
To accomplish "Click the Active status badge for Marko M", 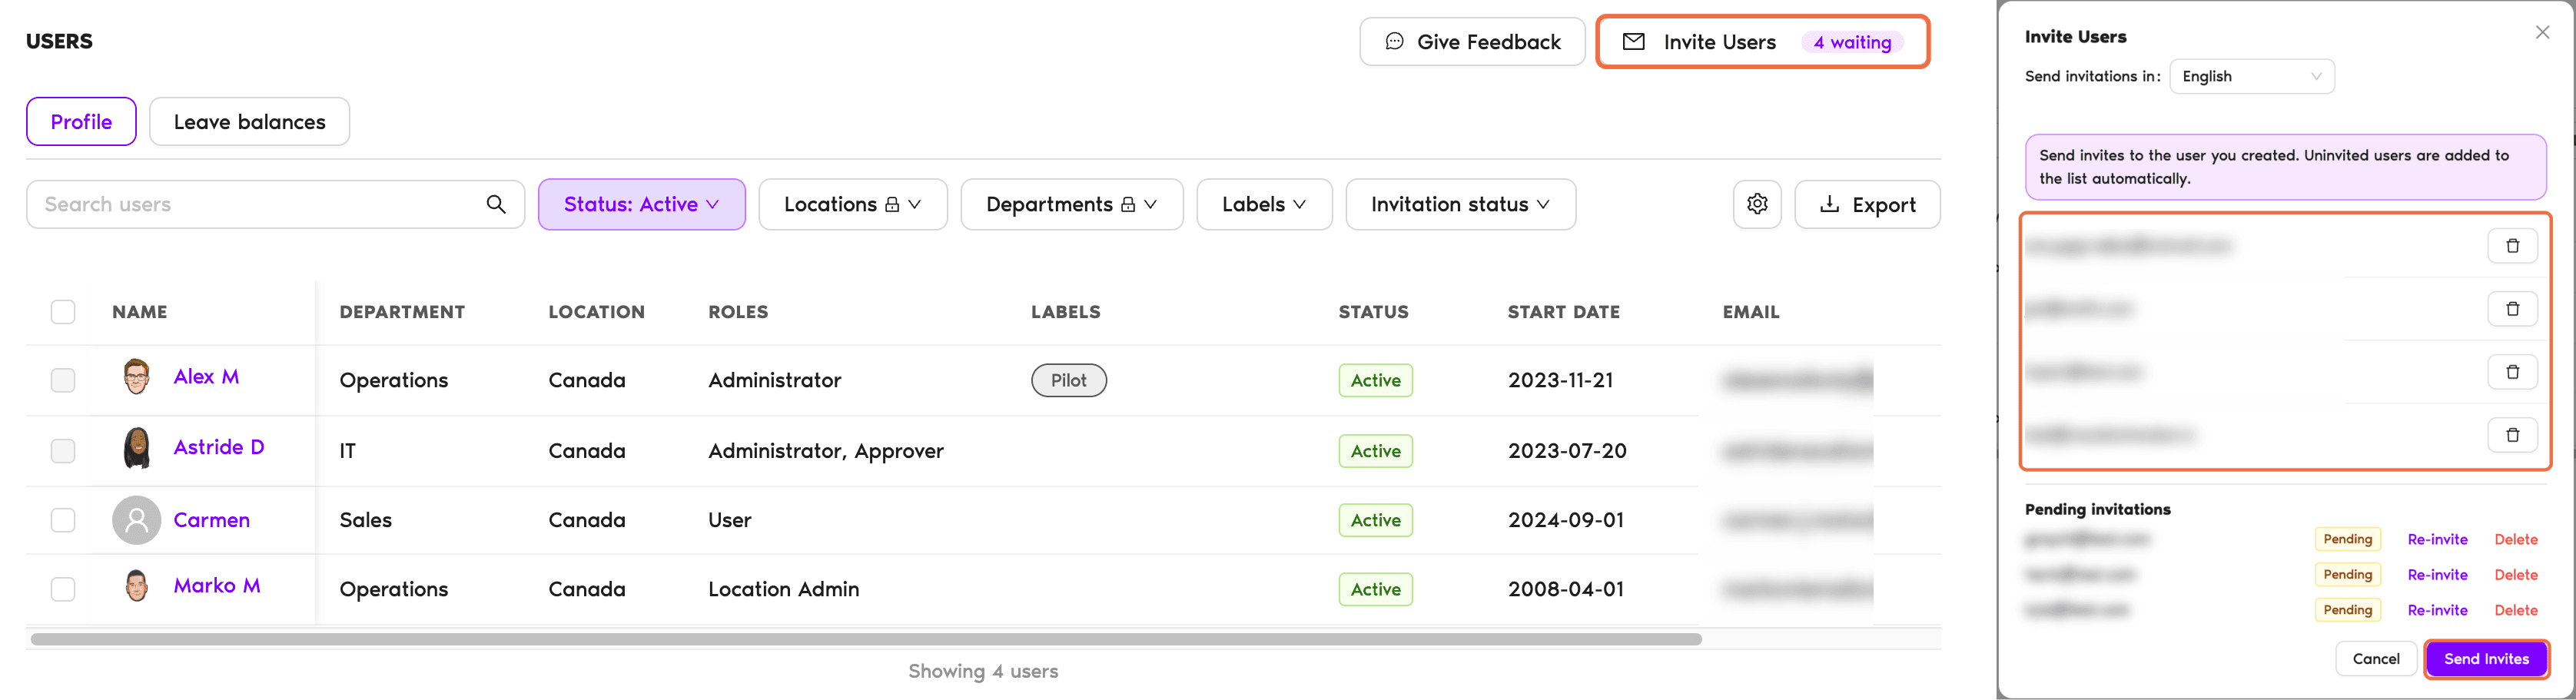I will (x=1376, y=589).
